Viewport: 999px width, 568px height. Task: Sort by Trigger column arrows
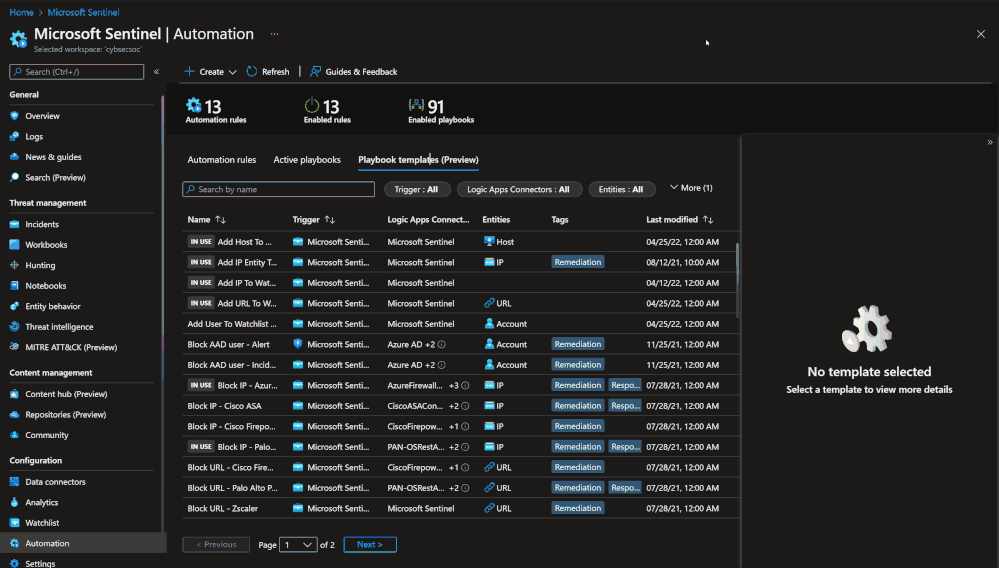coord(329,220)
